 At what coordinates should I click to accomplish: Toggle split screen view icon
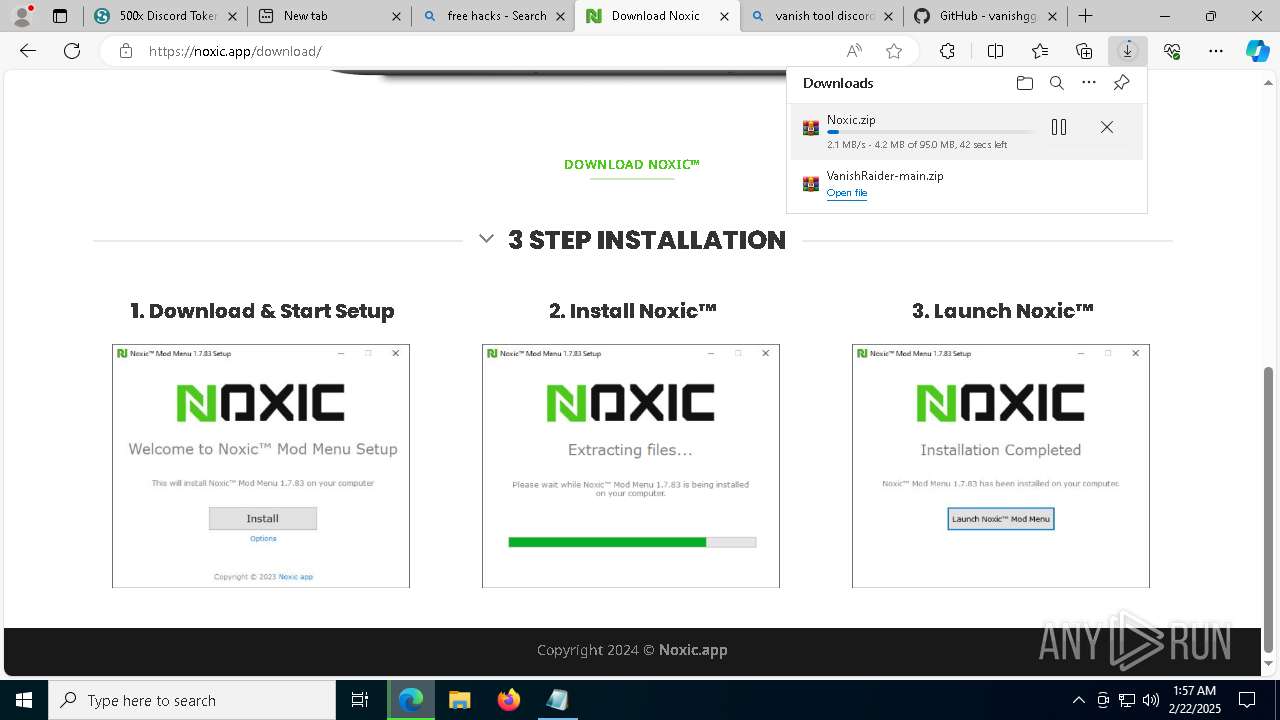[x=995, y=51]
